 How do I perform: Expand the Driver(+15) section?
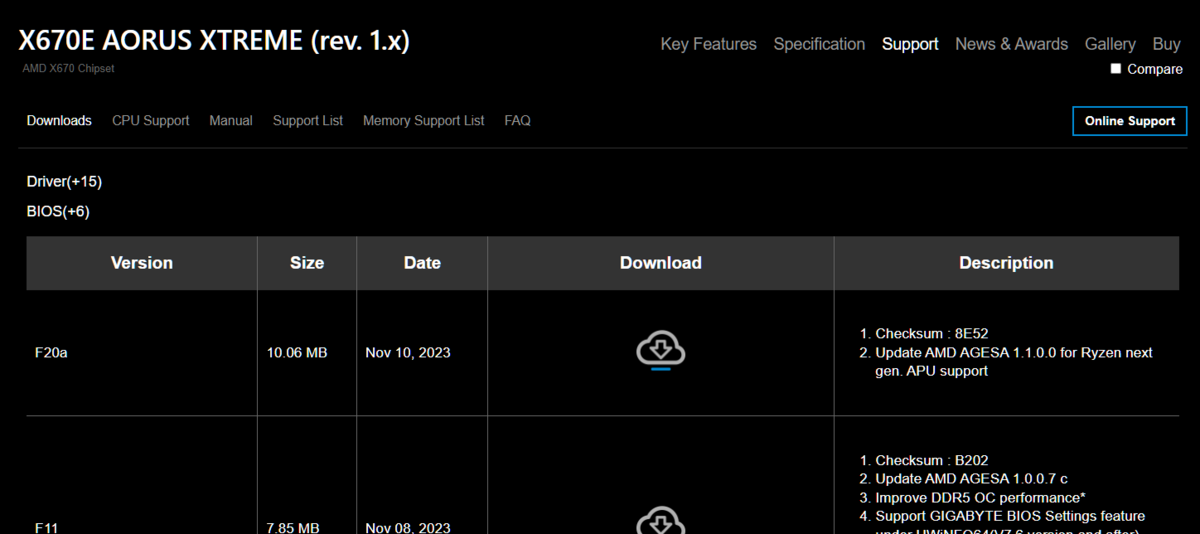click(64, 181)
